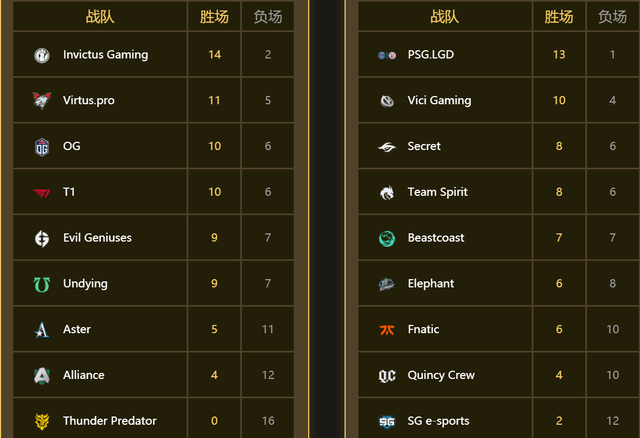Click the red T1 logo
The height and width of the screenshot is (438, 640).
[x=42, y=193]
